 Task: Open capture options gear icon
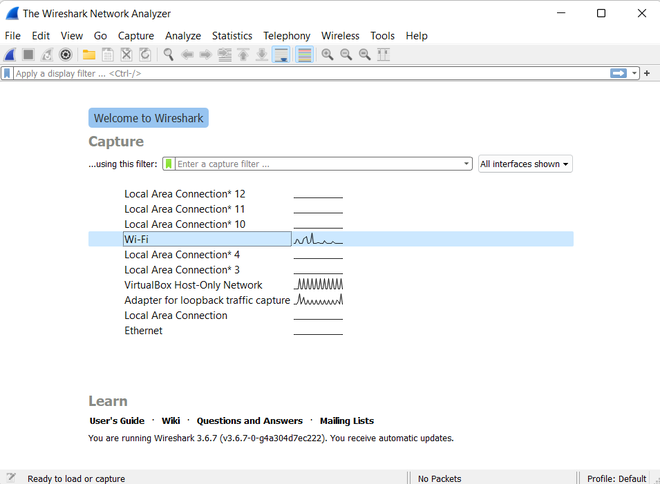tap(65, 55)
